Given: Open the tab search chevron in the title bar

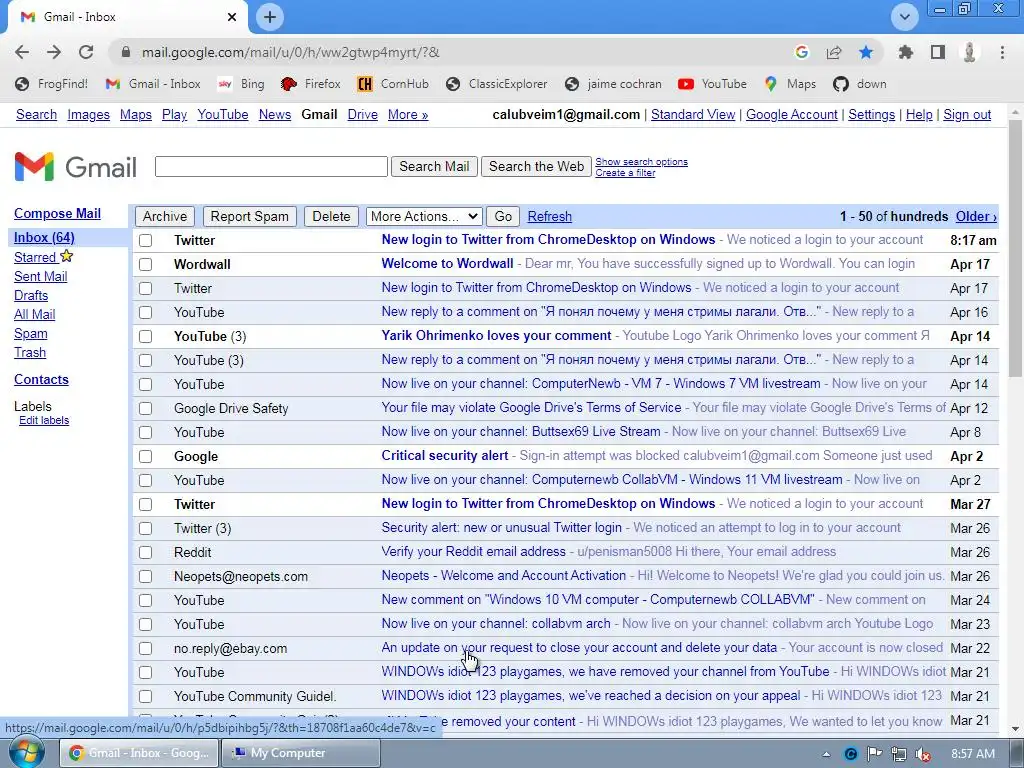Looking at the screenshot, I should pyautogui.click(x=904, y=17).
